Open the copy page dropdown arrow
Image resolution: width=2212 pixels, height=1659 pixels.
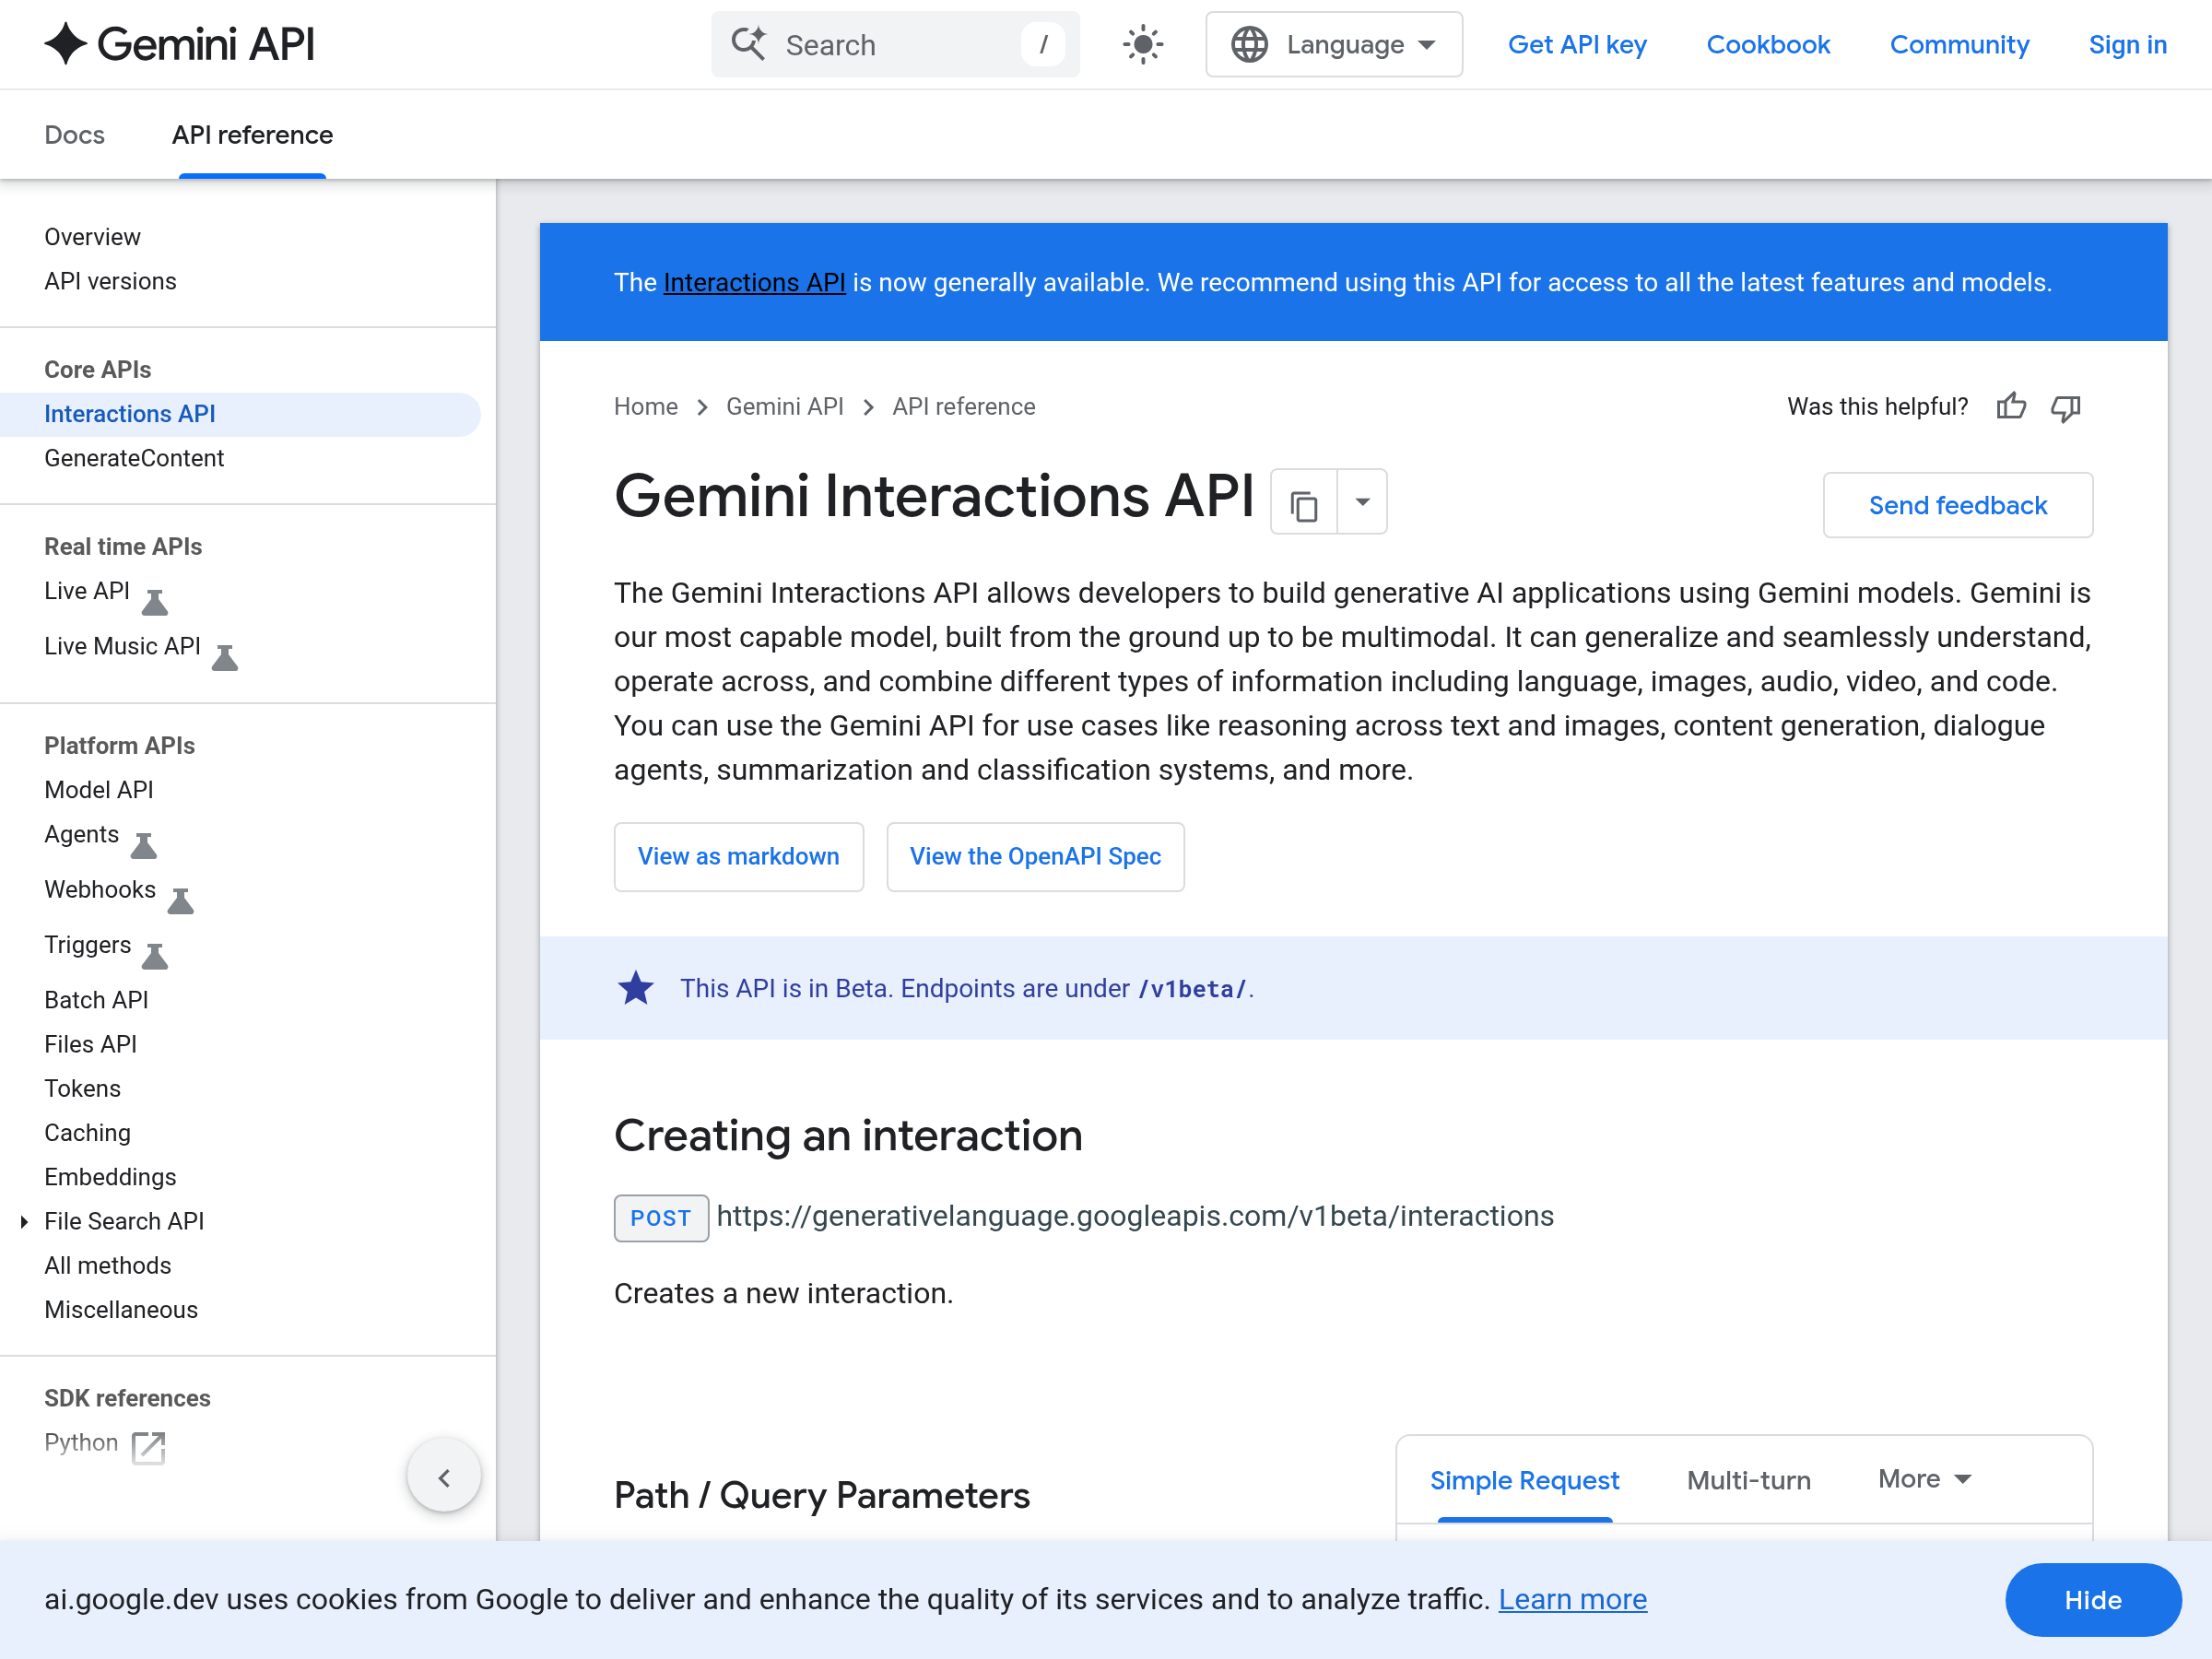pos(1362,502)
